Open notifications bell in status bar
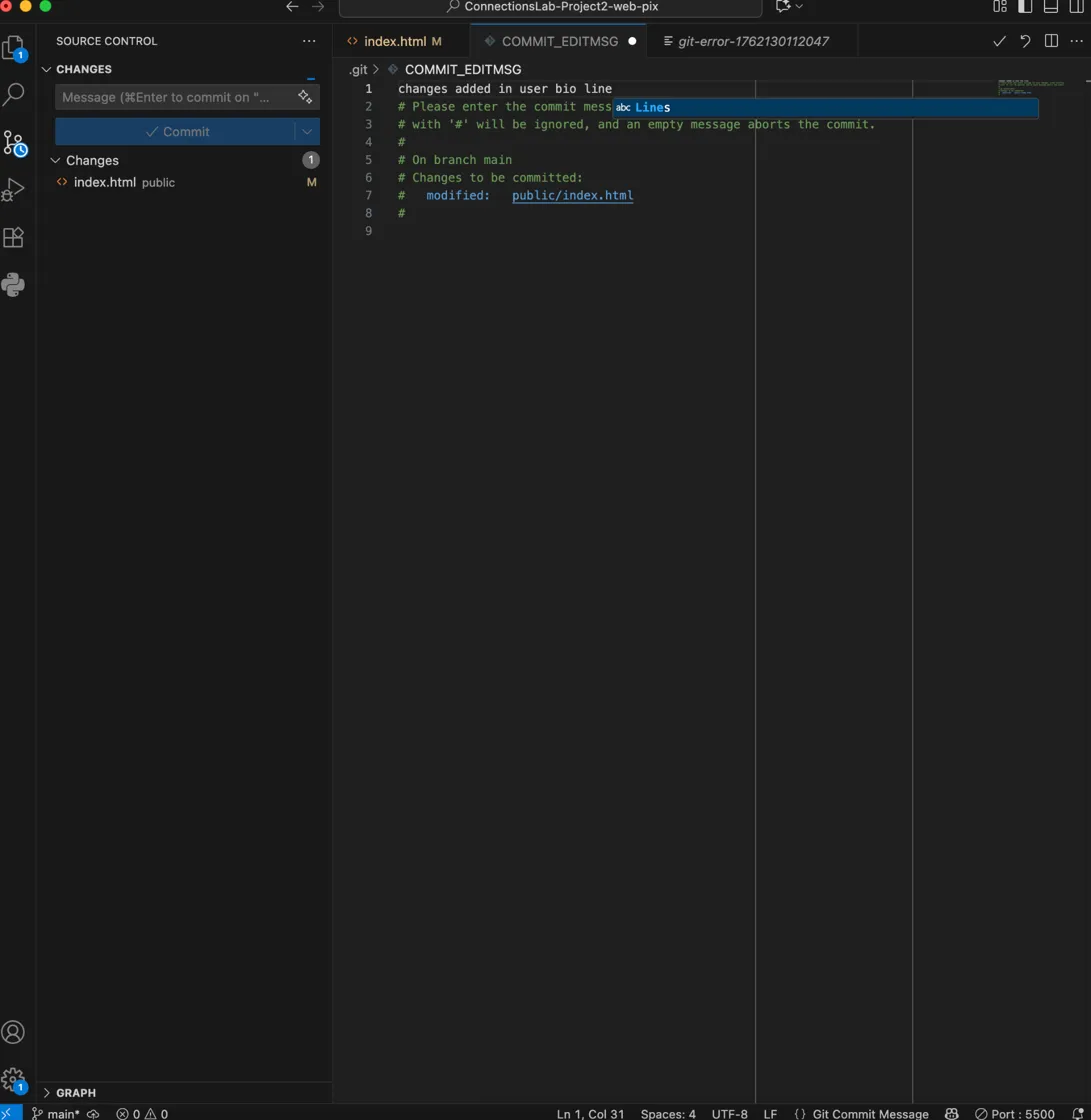This screenshot has width=1091, height=1120. coord(1078,1114)
